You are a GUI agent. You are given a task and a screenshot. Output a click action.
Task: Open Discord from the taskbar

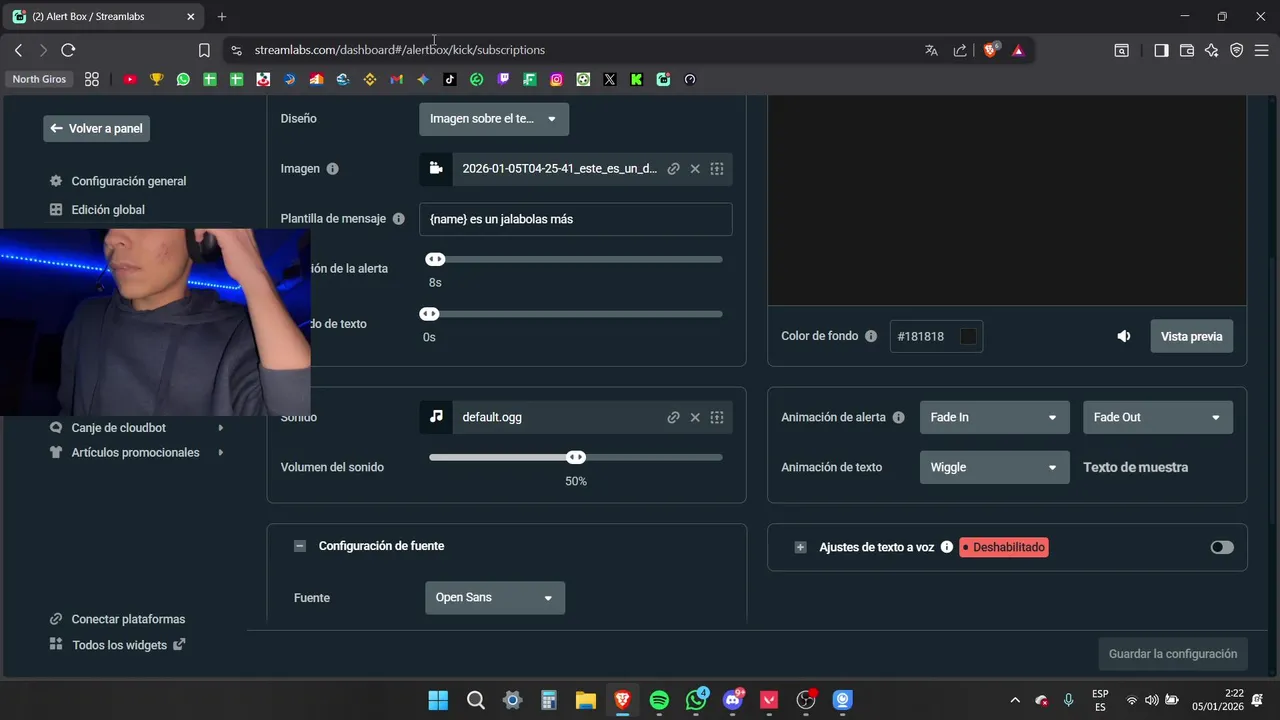point(733,700)
